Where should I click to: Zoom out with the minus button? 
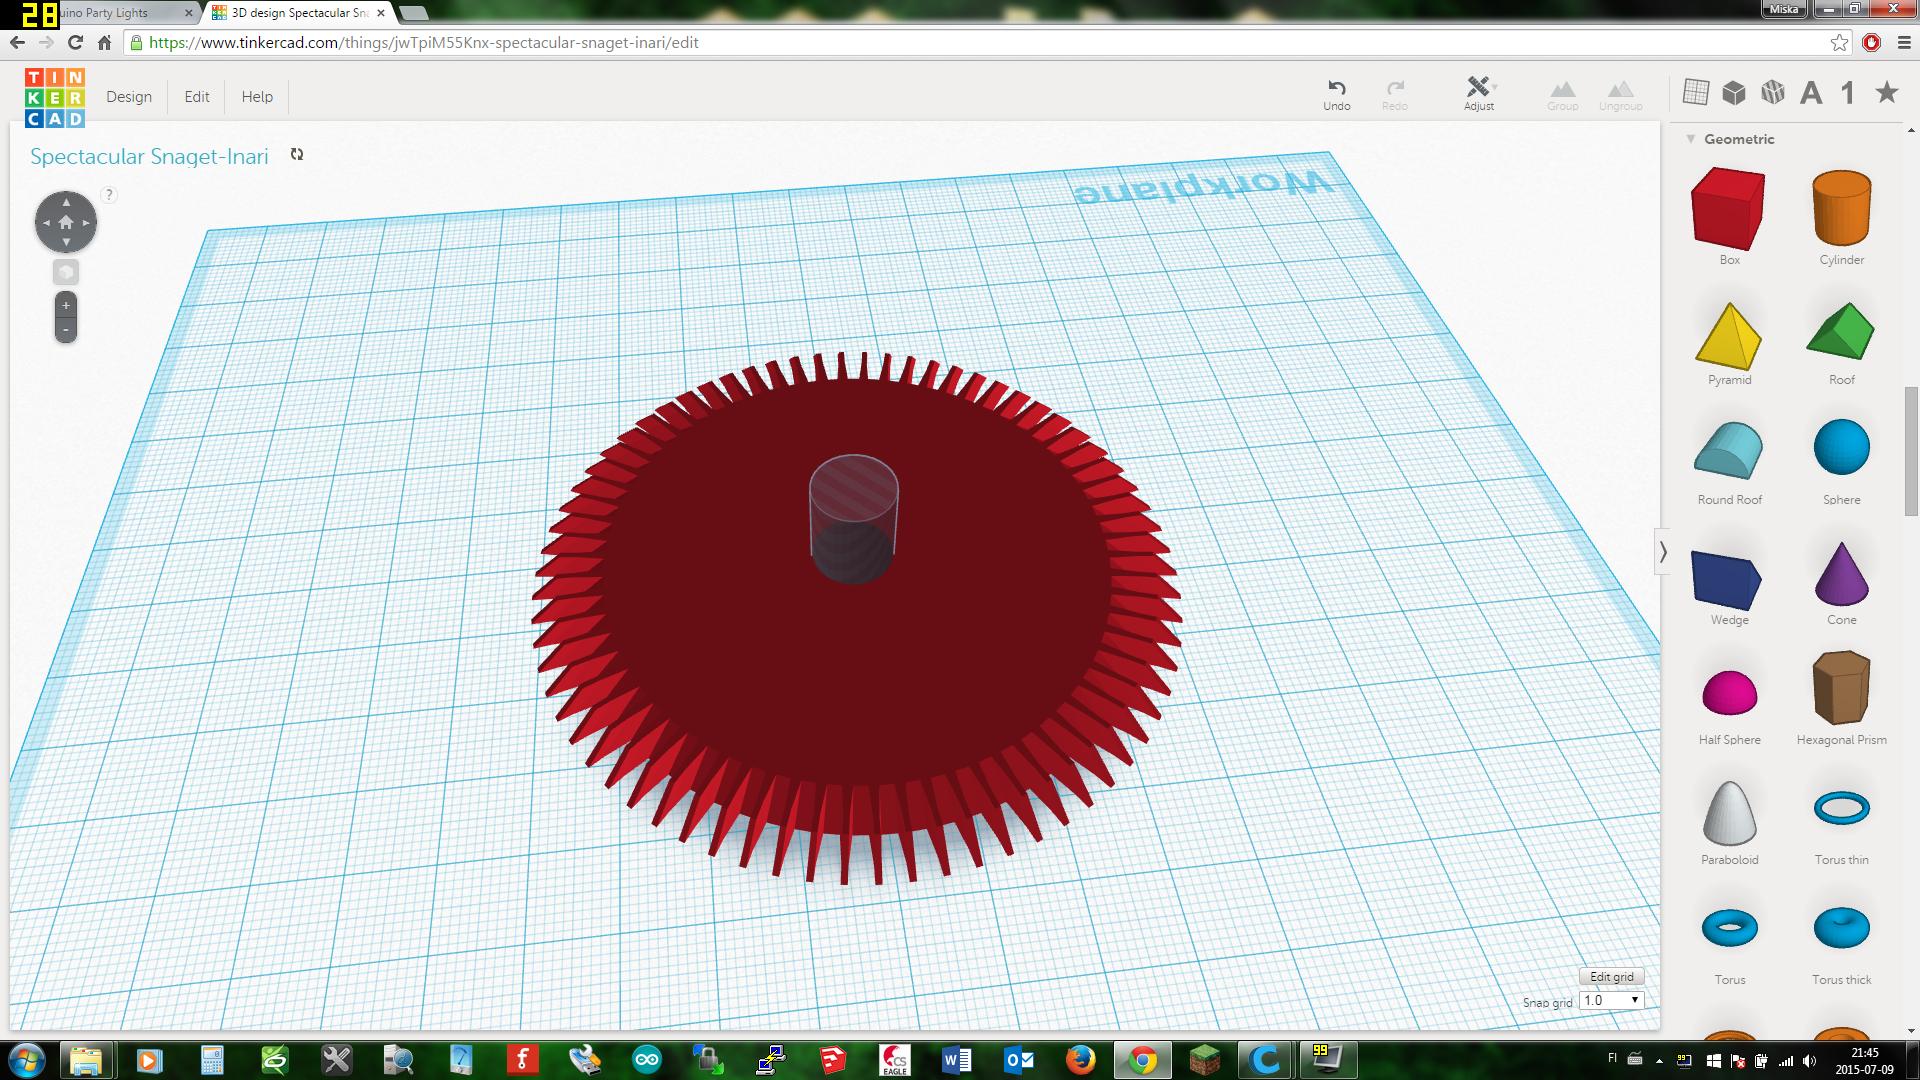click(66, 329)
